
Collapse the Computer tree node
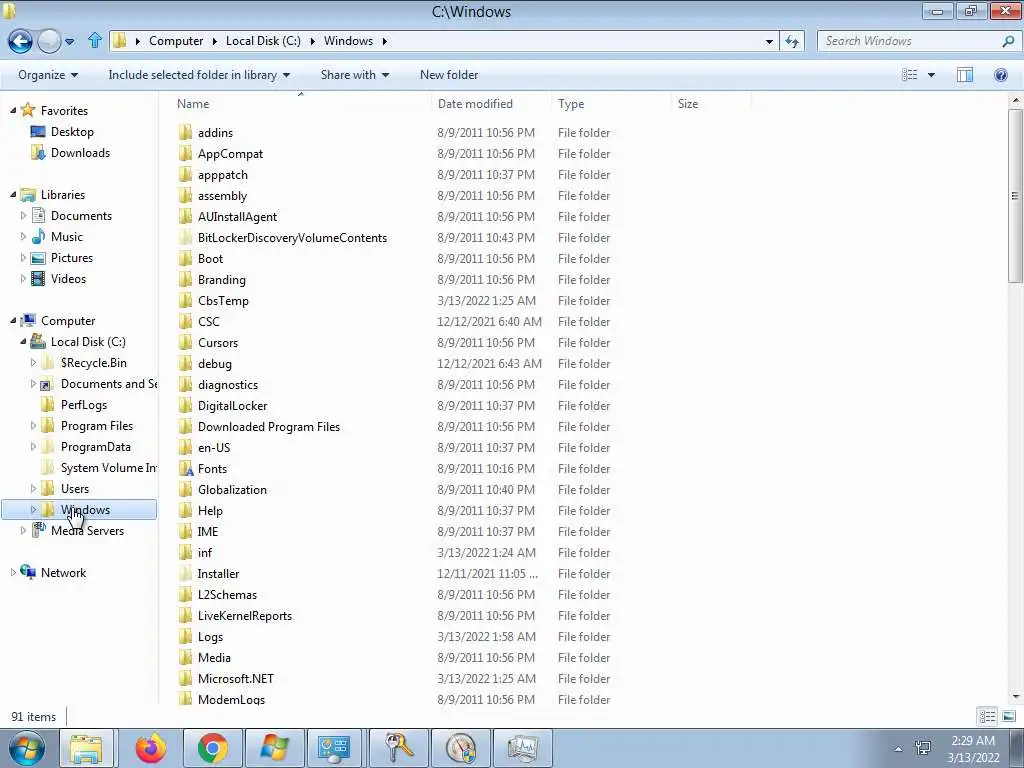(x=13, y=321)
